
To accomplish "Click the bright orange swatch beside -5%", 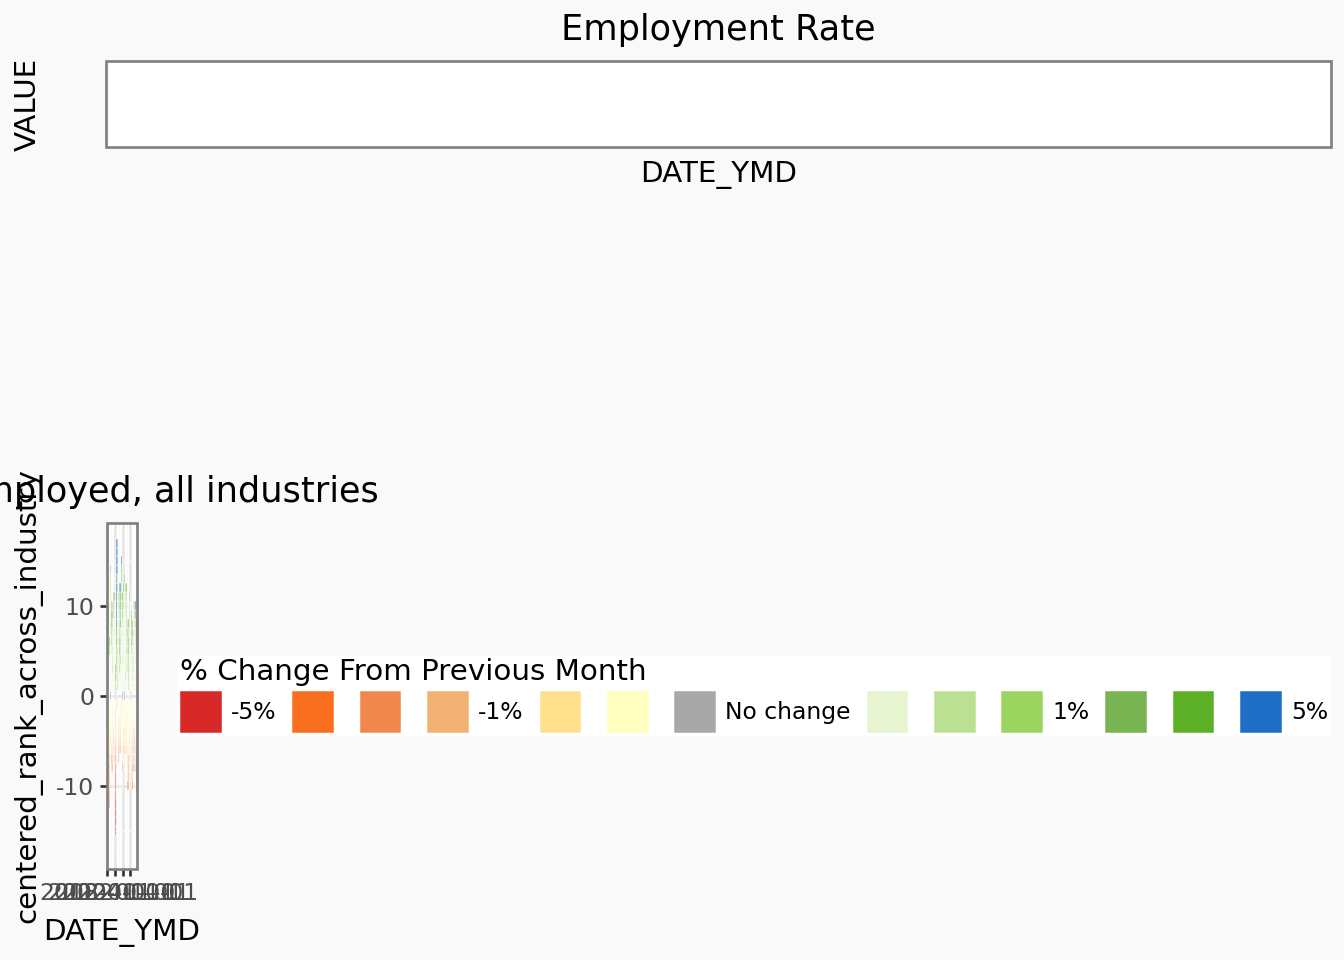I will (x=313, y=712).
